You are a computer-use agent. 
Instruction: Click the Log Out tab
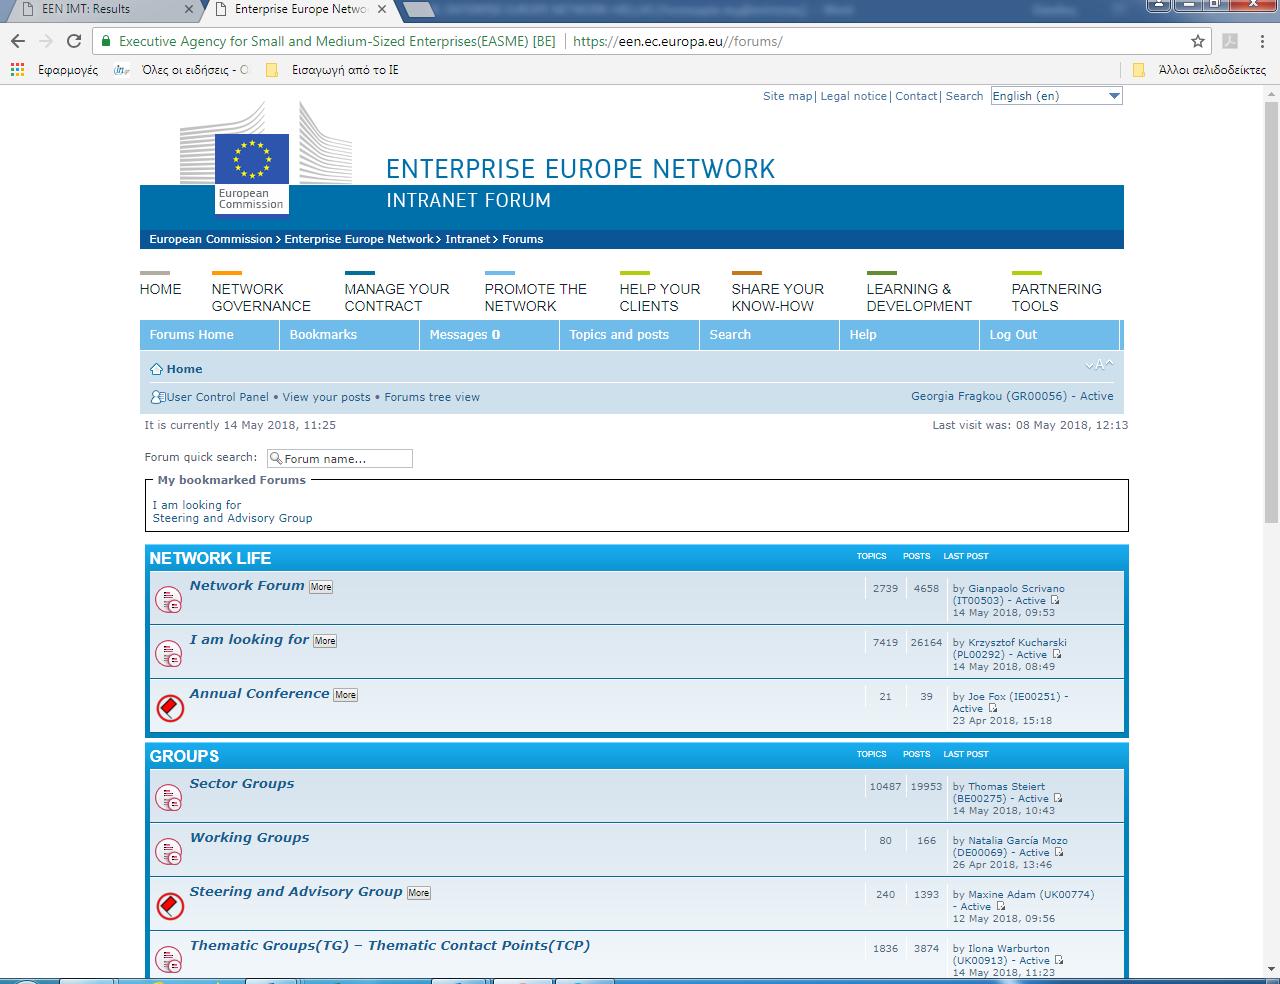click(1049, 335)
